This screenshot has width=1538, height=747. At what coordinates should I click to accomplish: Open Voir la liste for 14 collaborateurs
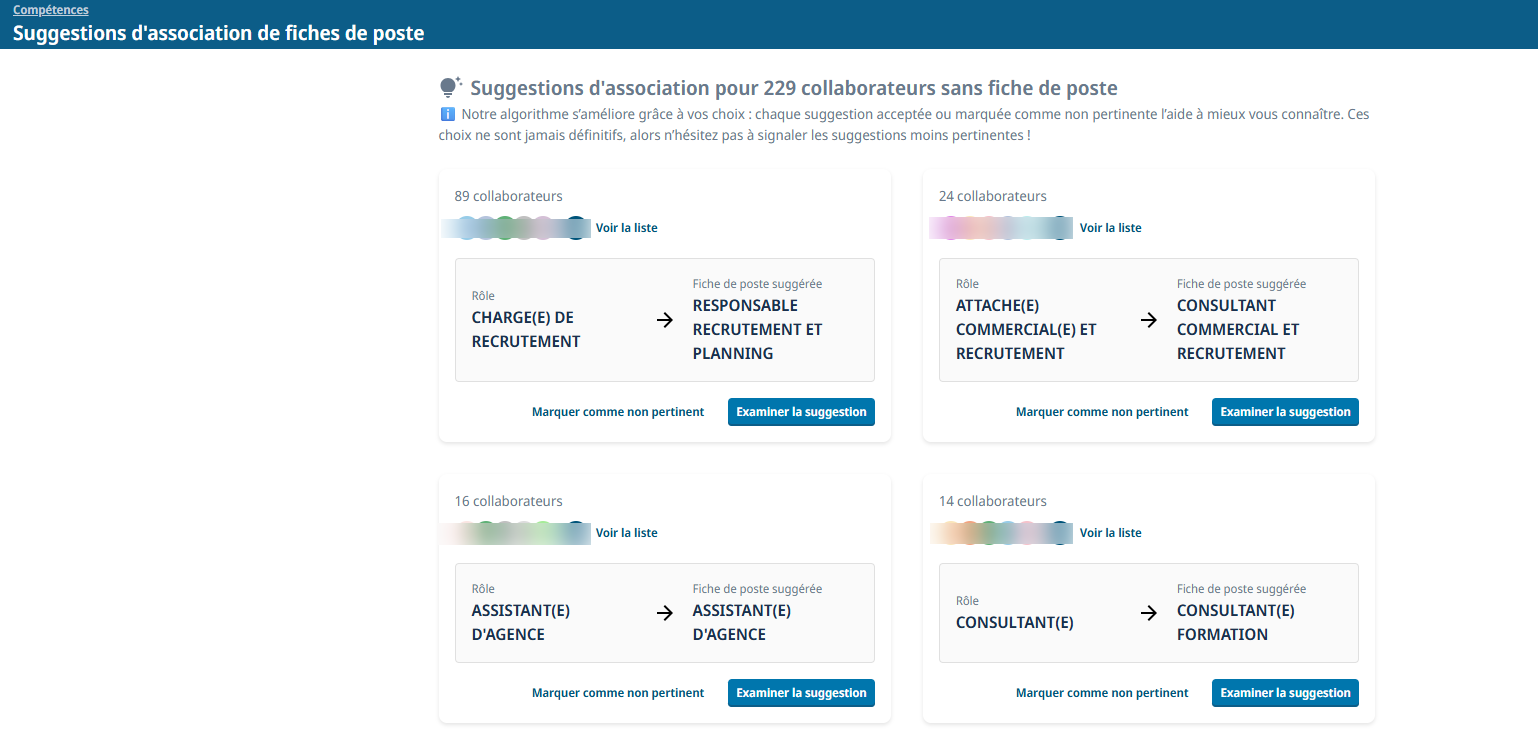point(1111,533)
